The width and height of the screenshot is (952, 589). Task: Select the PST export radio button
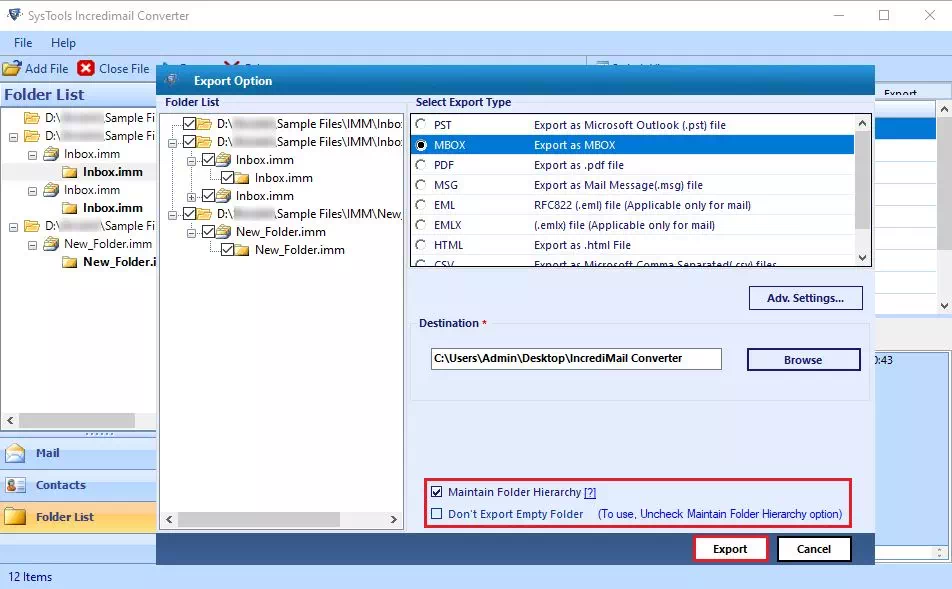(421, 124)
